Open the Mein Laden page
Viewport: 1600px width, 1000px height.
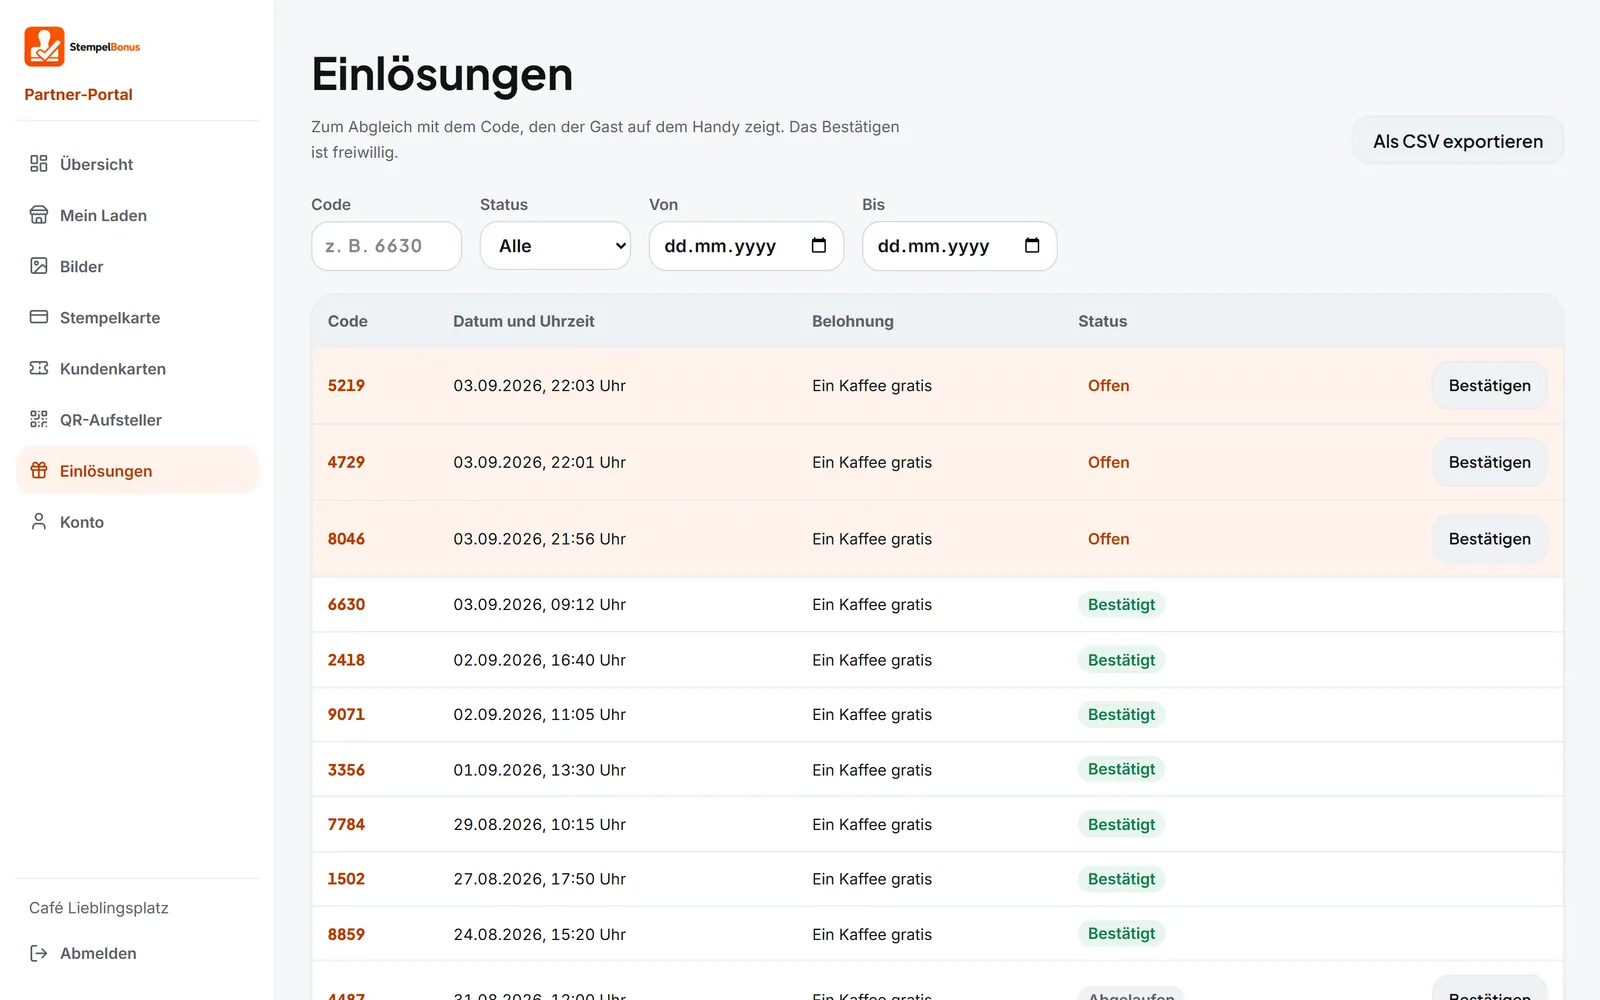coord(137,215)
